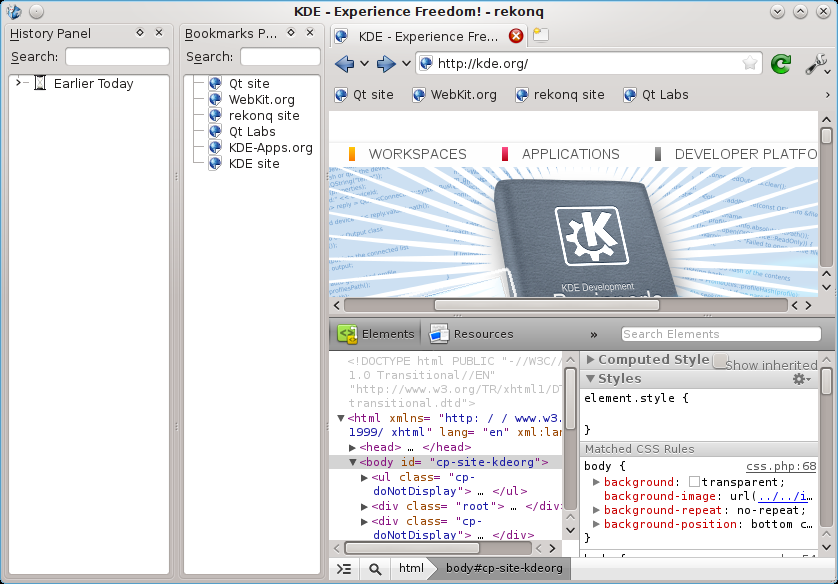Viewport: 838px width, 584px height.
Task: Select KDE site in Bookmarks Panel
Action: (x=254, y=164)
